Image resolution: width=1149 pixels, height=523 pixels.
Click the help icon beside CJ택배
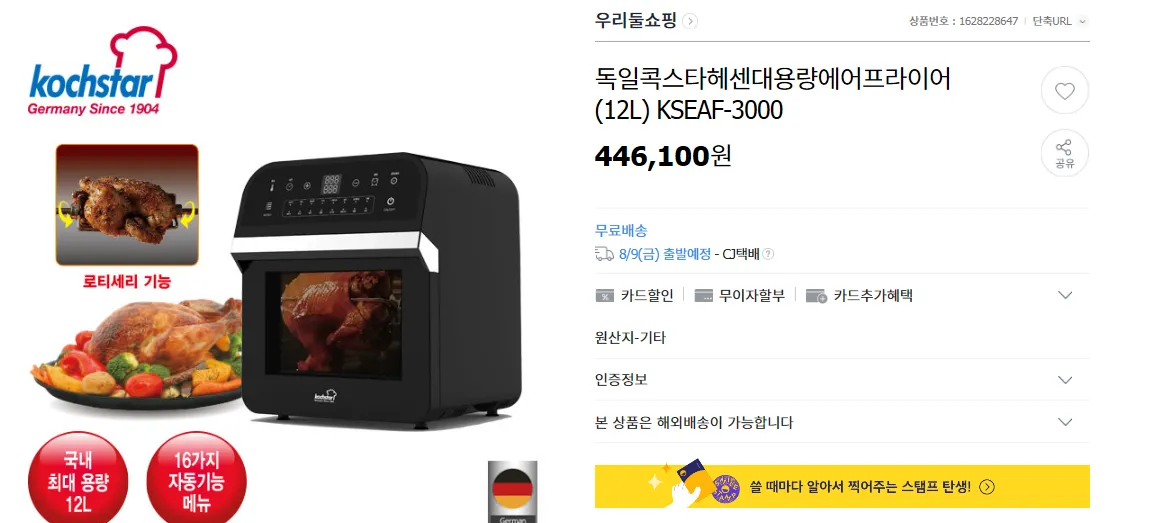767,254
